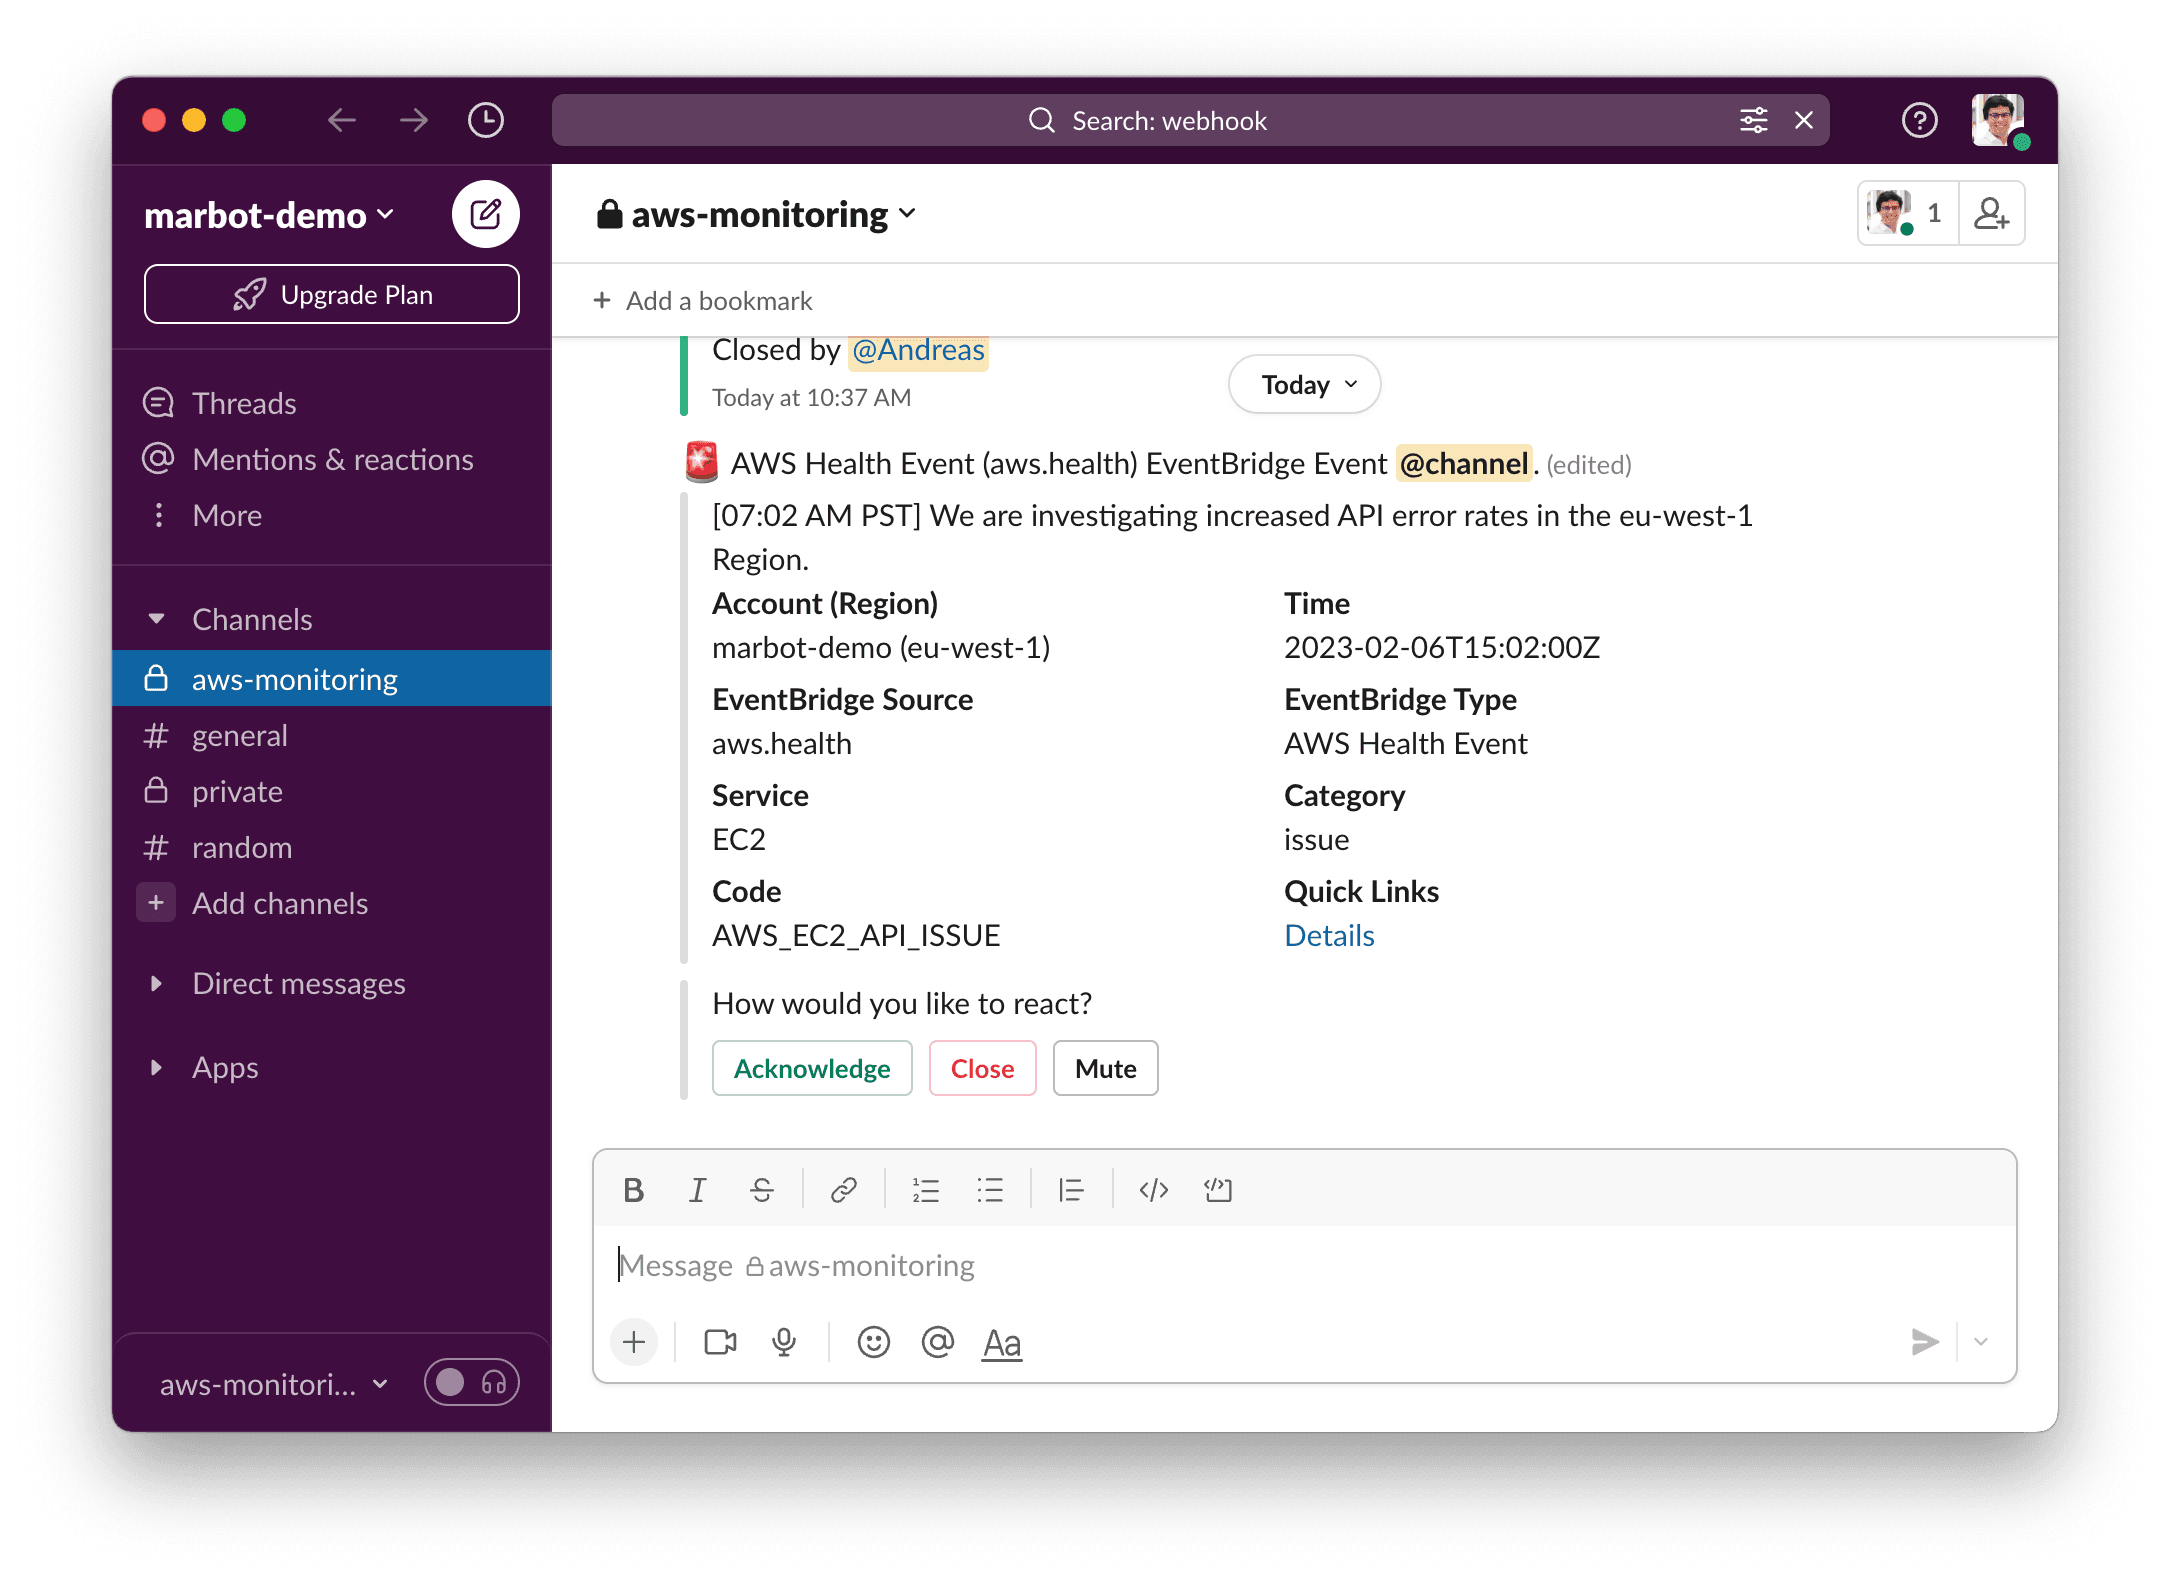Apply strikethrough formatting

tap(762, 1191)
